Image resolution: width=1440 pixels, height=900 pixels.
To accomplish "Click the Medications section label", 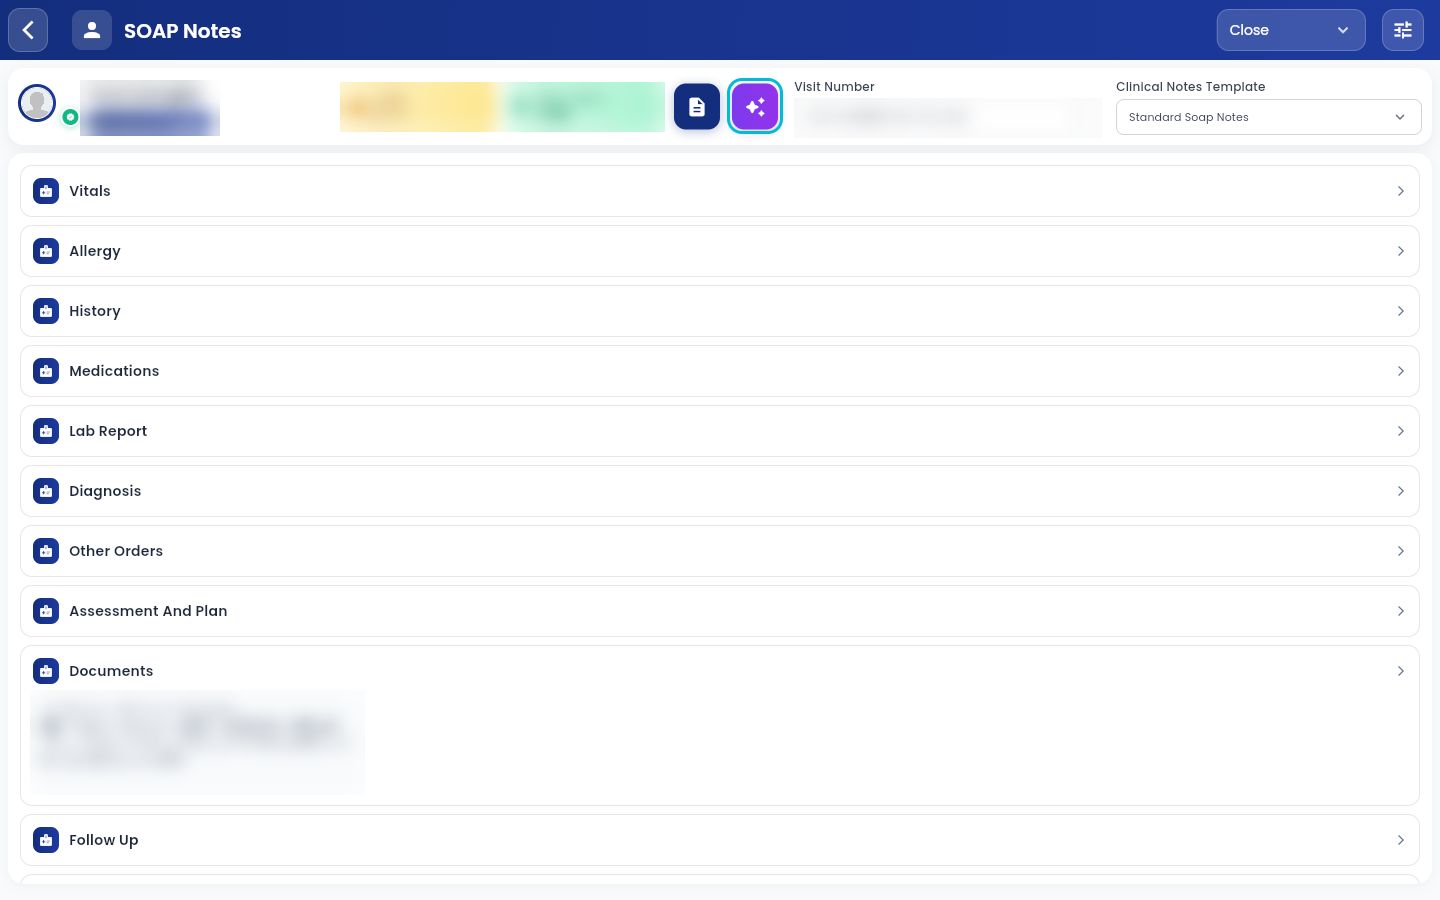I will point(114,371).
